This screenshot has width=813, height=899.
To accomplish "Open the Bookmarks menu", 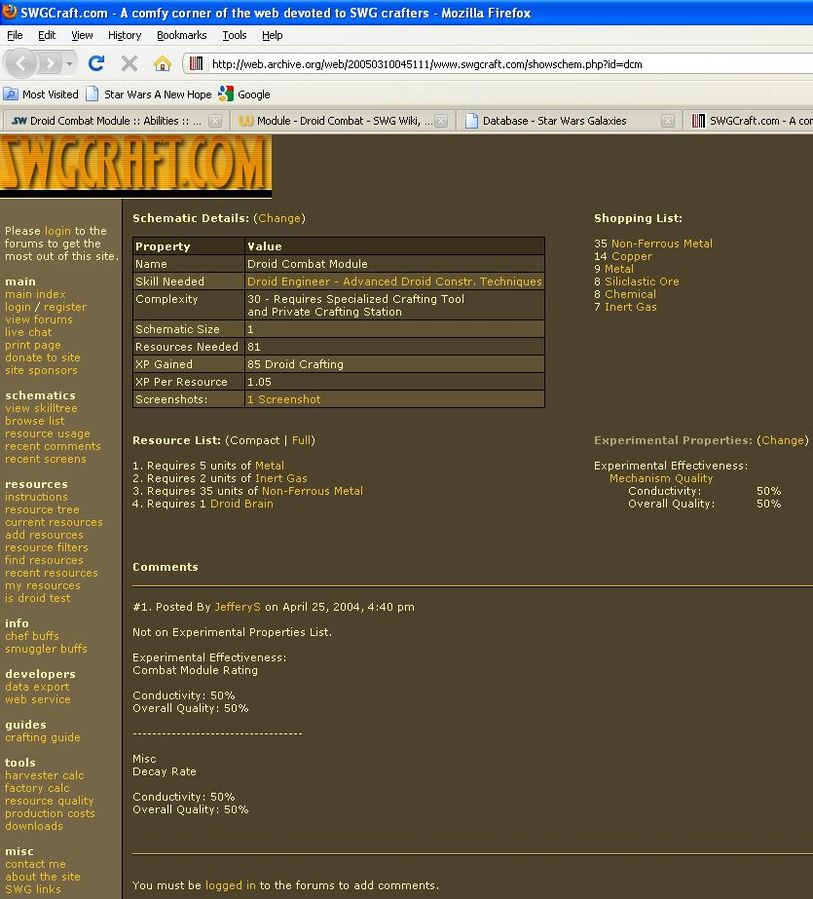I will (x=181, y=35).
